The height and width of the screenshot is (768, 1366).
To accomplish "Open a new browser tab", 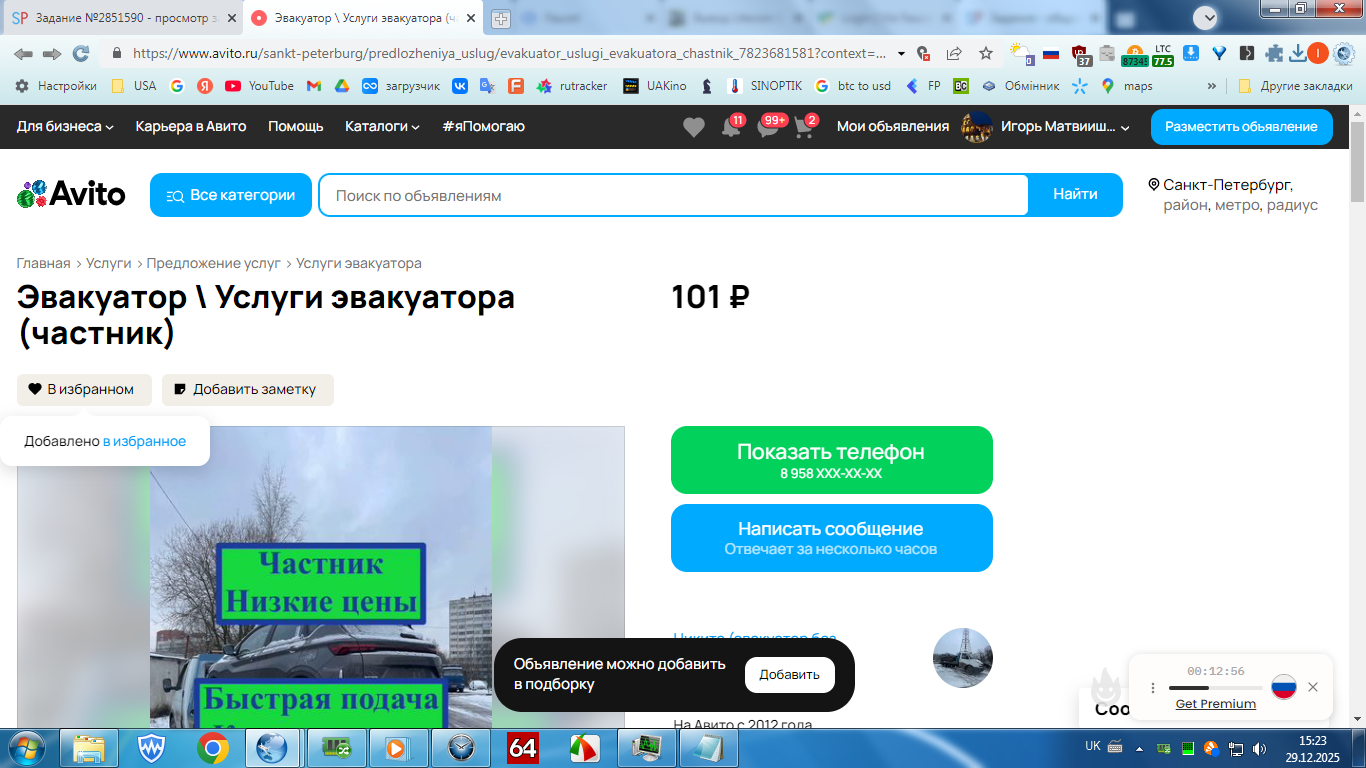I will click(501, 19).
